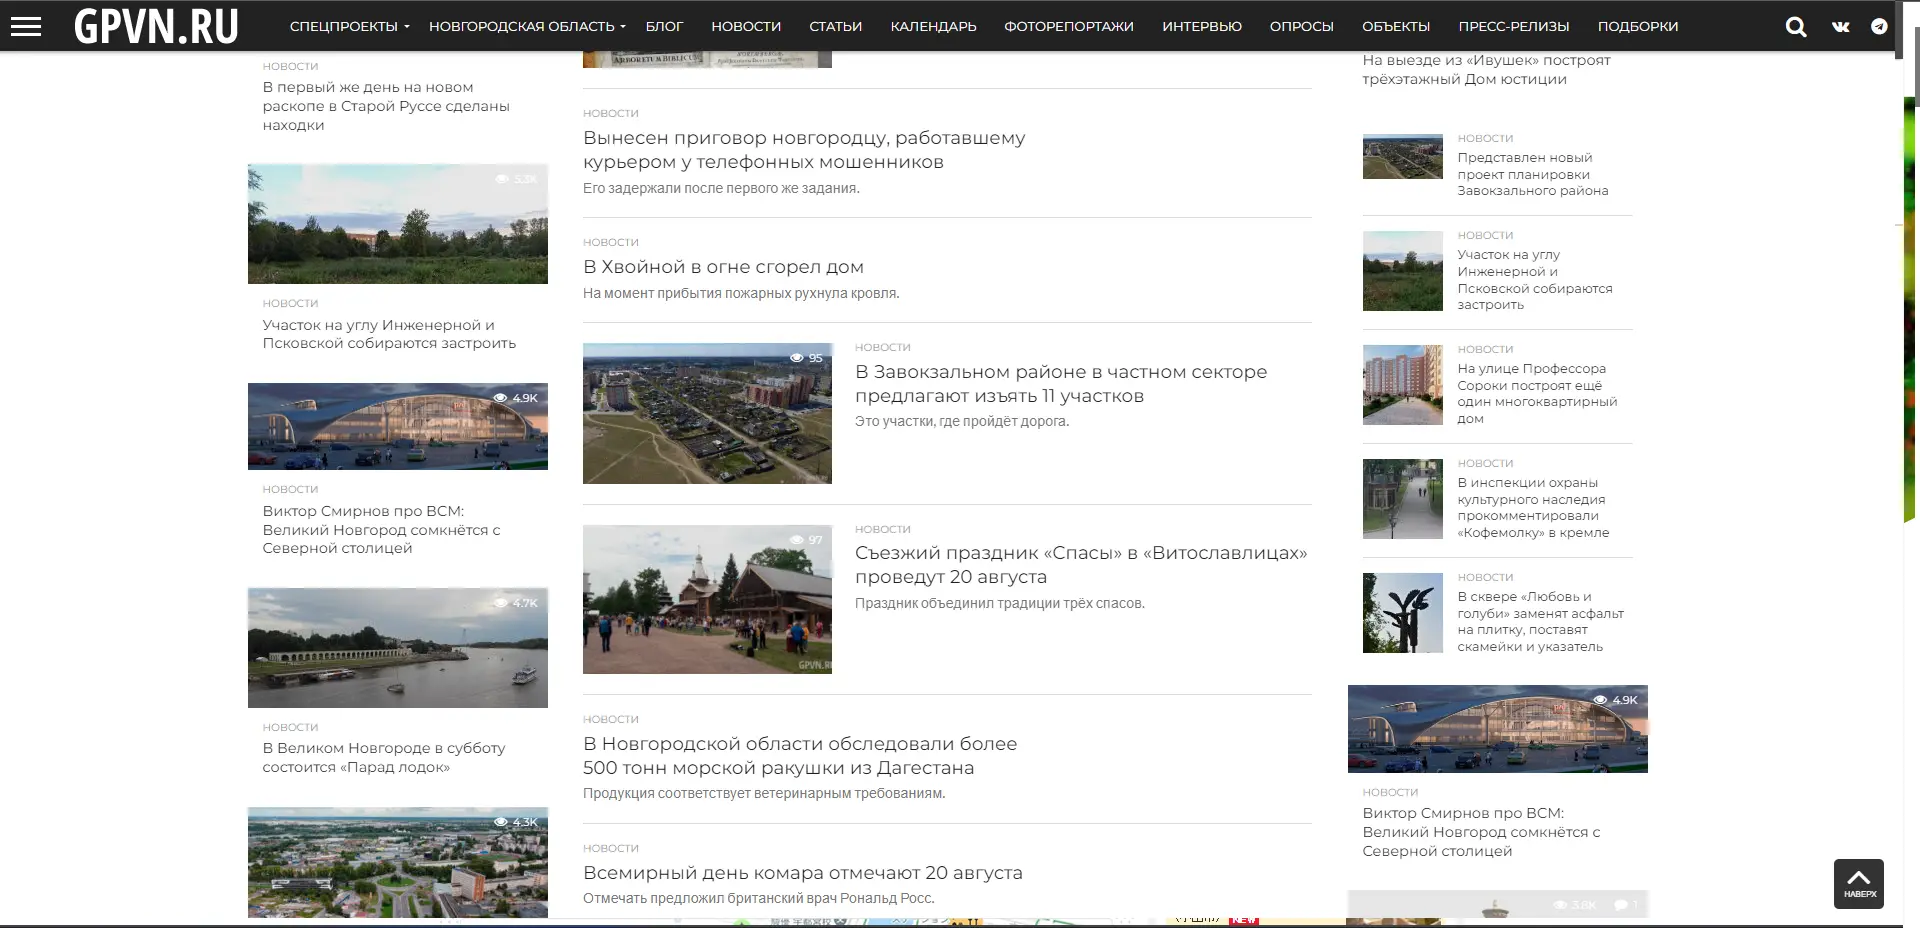Open the hamburger menu icon

click(26, 26)
